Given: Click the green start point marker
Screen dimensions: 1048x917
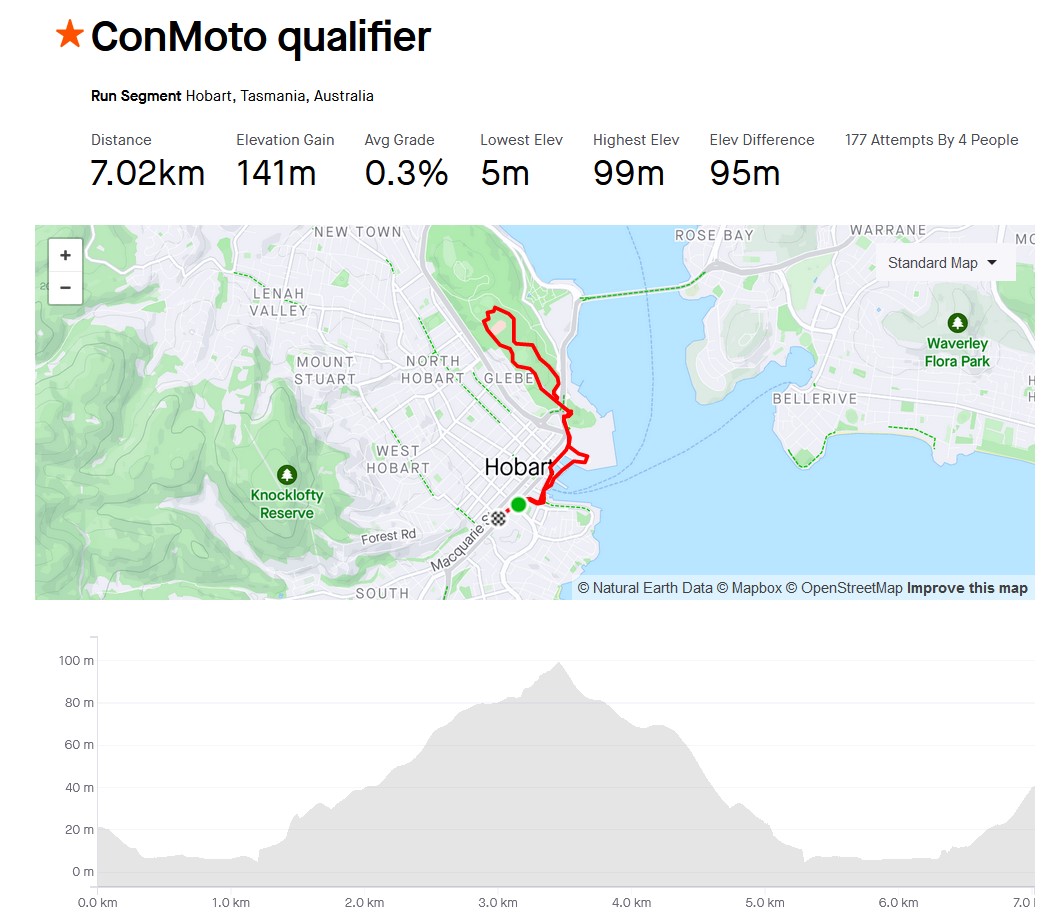Looking at the screenshot, I should tap(518, 504).
